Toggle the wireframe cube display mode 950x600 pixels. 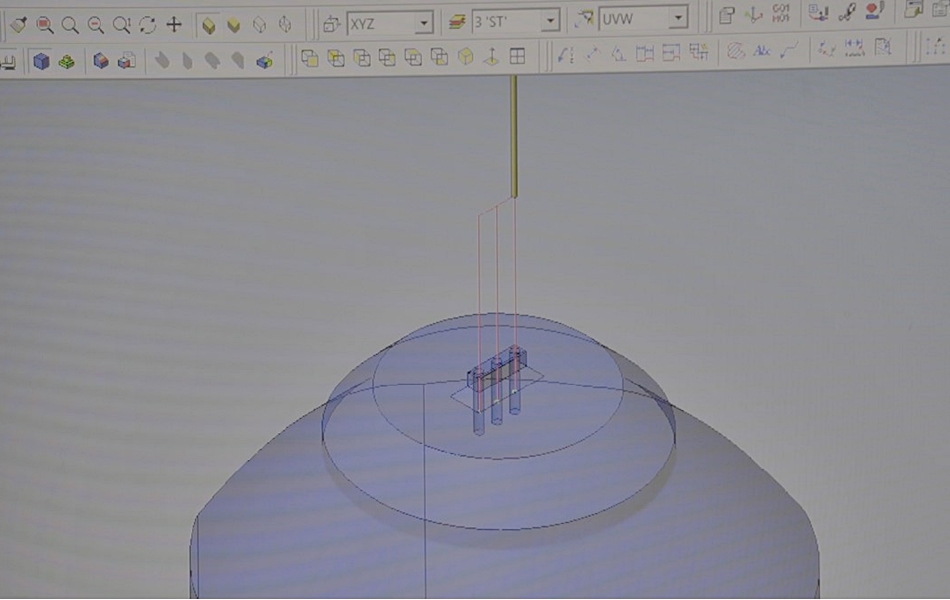click(259, 25)
